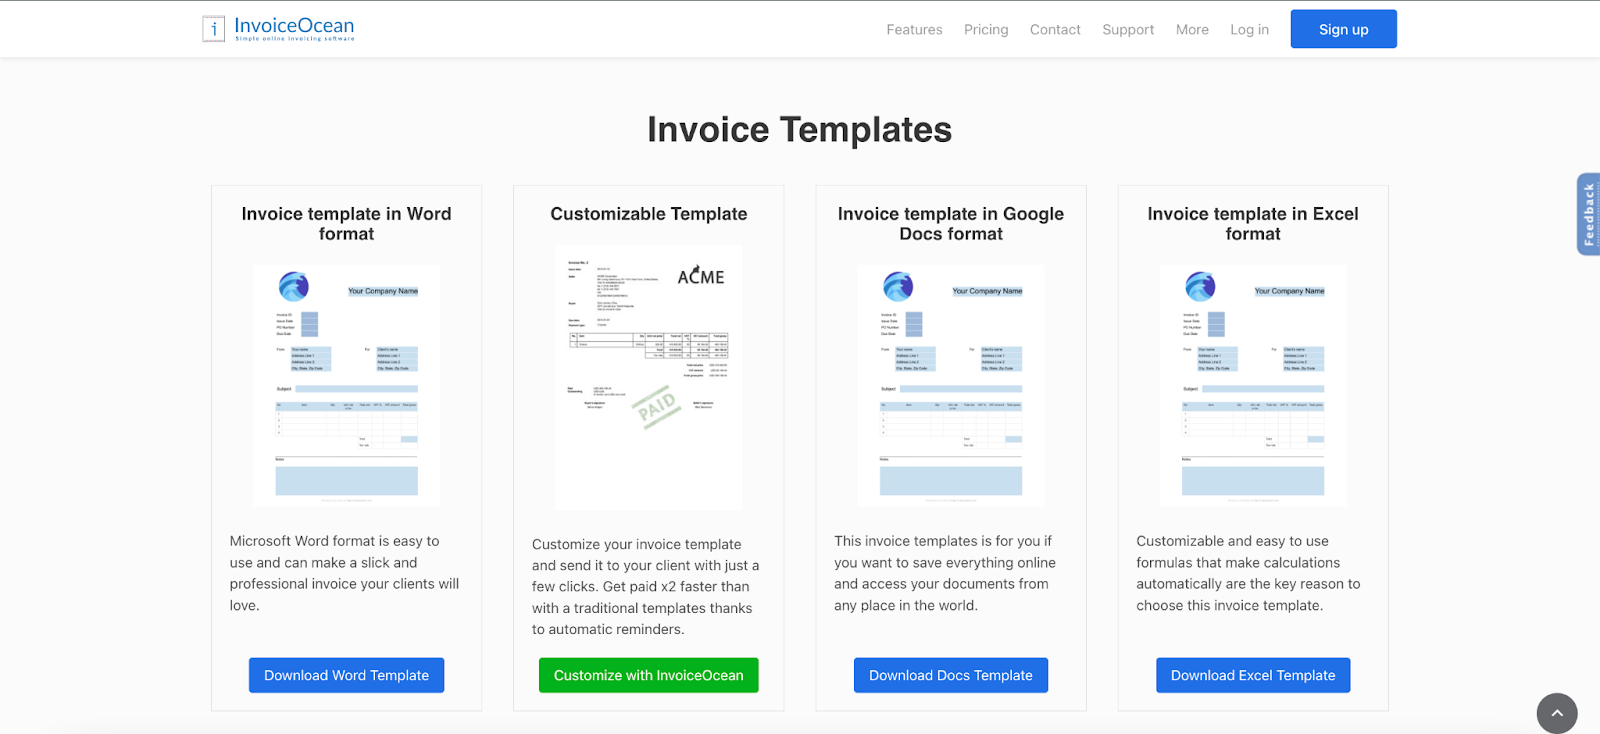Click Customize with InvoiceOcean button
This screenshot has width=1600, height=734.
[x=649, y=675]
